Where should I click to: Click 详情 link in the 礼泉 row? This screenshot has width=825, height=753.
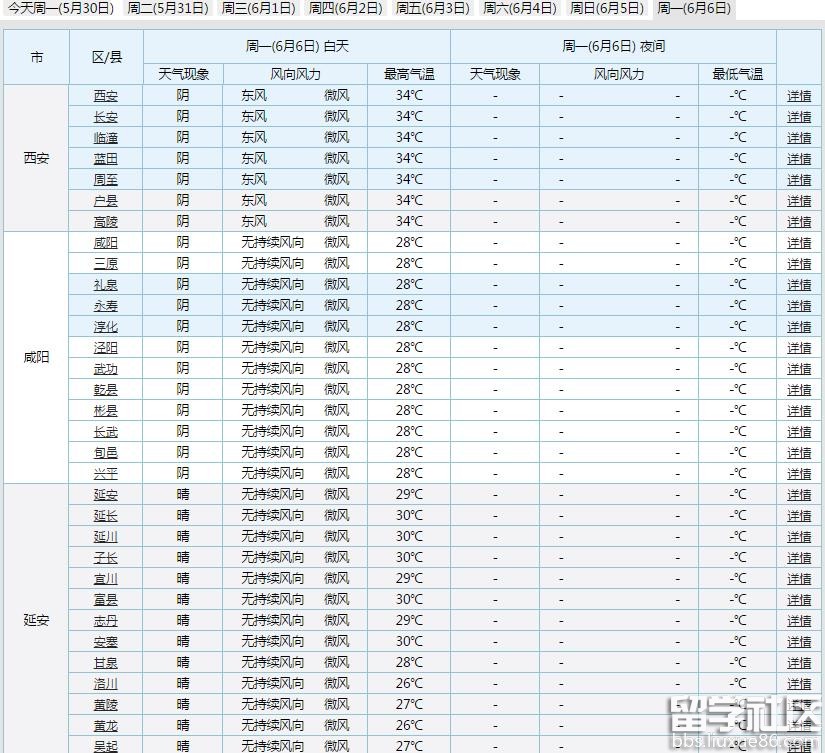click(x=799, y=285)
